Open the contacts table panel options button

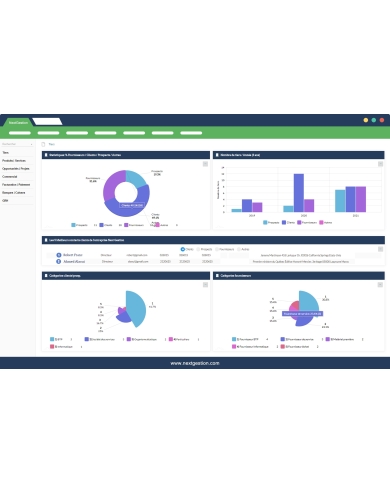[x=380, y=249]
